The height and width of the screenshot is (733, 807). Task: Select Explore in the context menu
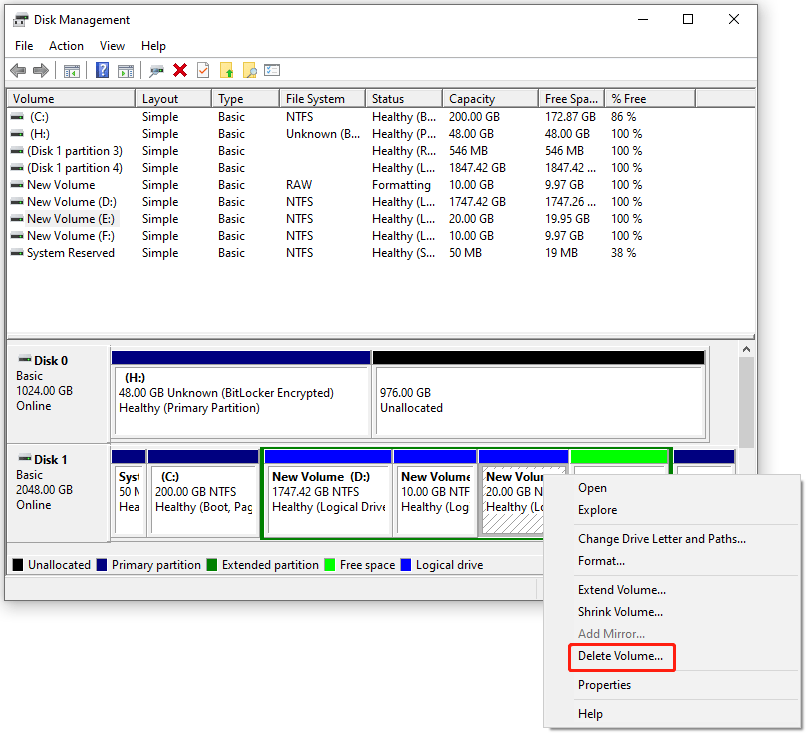point(598,510)
